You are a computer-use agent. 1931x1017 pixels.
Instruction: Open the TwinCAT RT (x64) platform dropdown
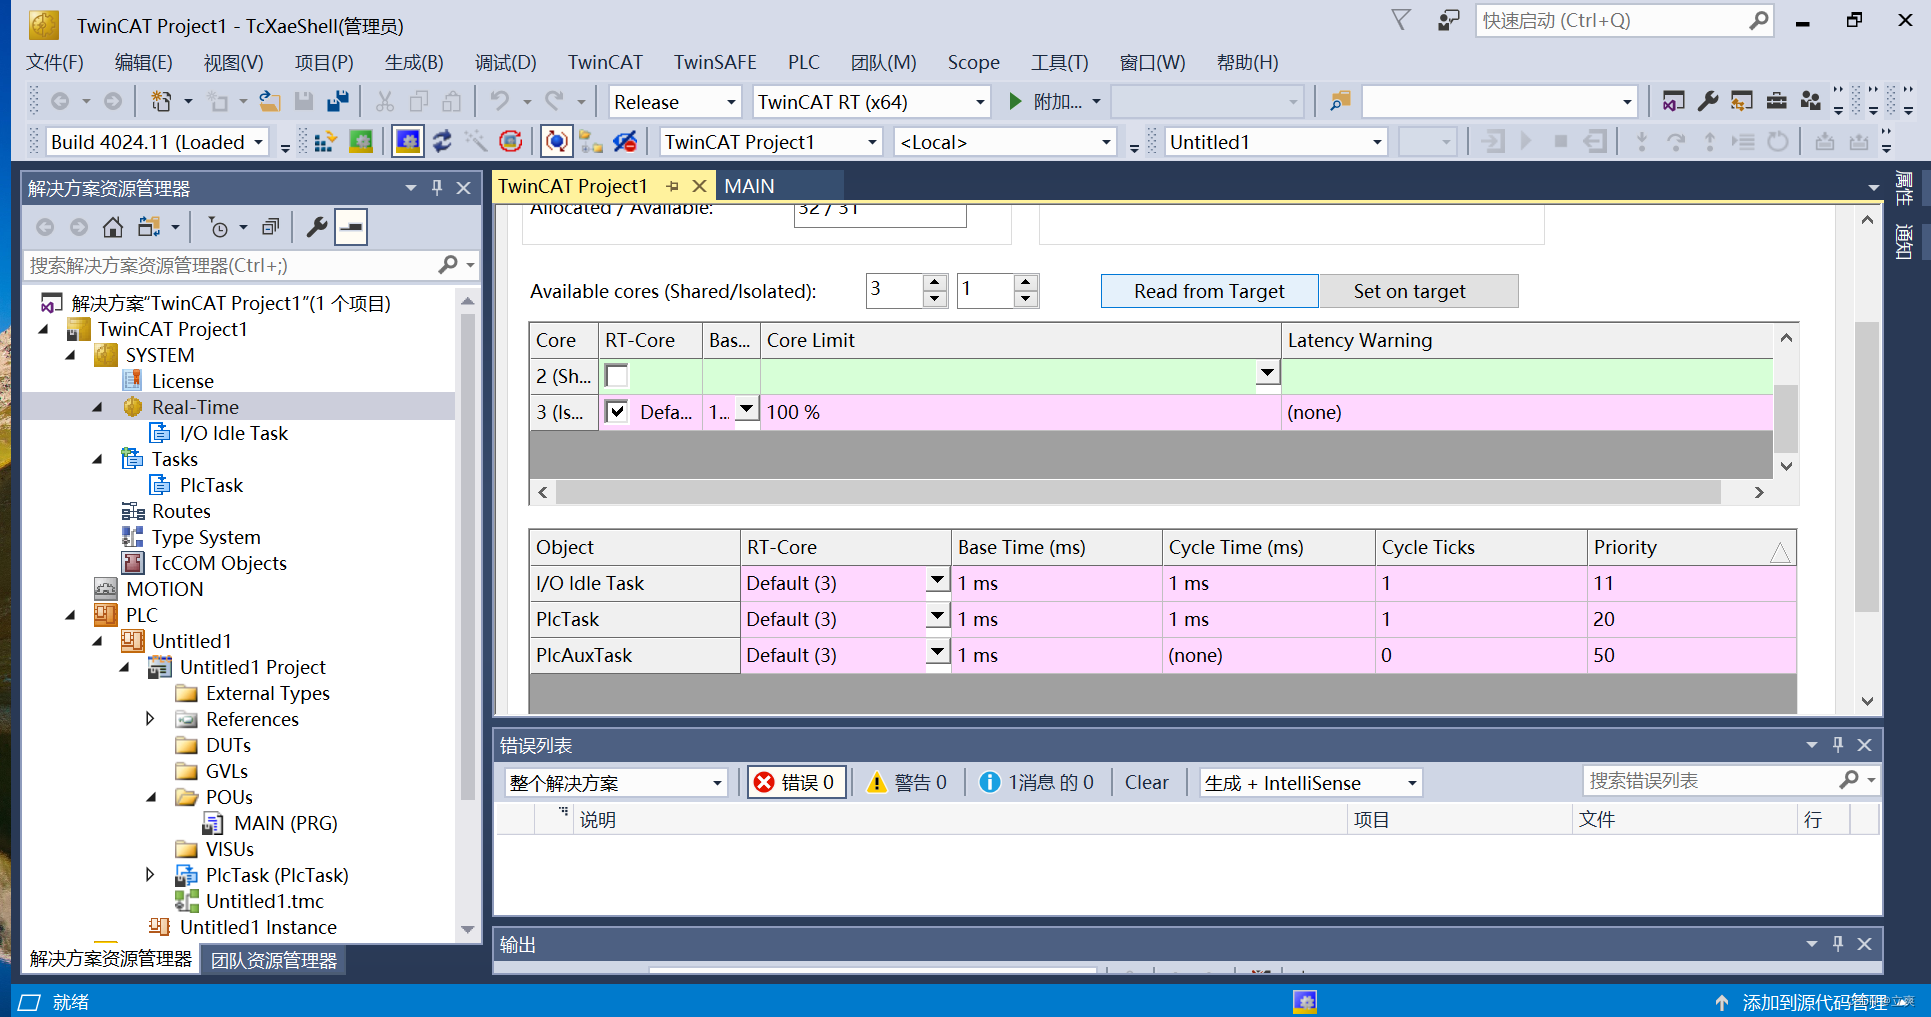[980, 102]
